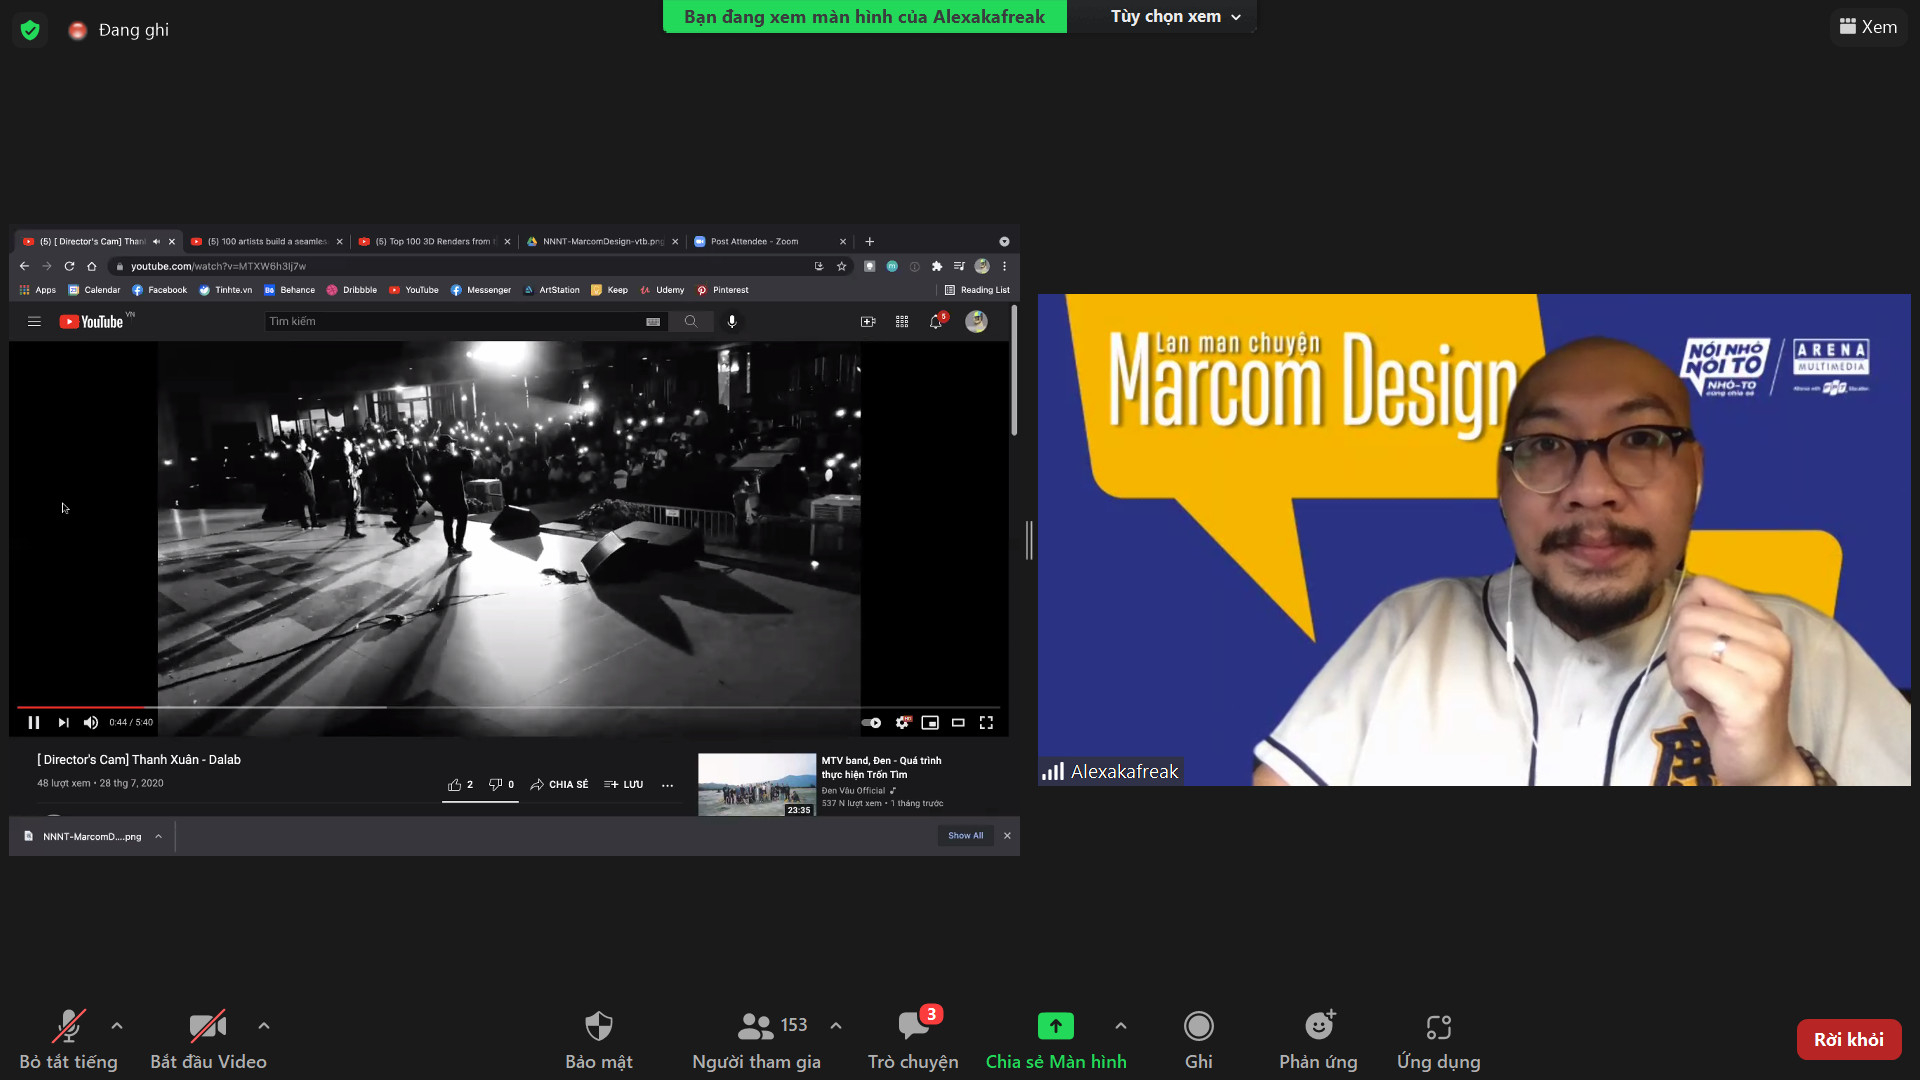This screenshot has width=1920, height=1080.
Task: Open Tùy chọn xem dropdown
Action: click(x=1176, y=17)
